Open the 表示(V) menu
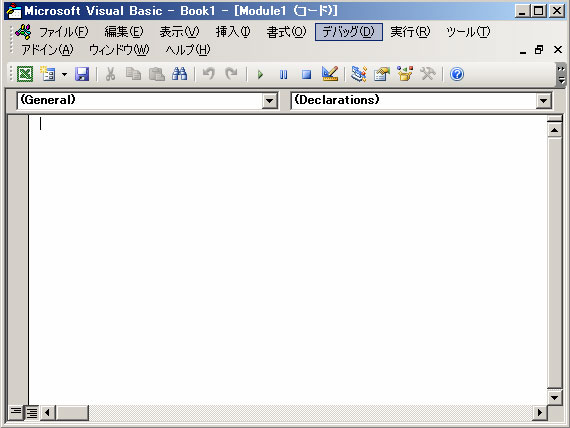The image size is (570, 428). [179, 32]
